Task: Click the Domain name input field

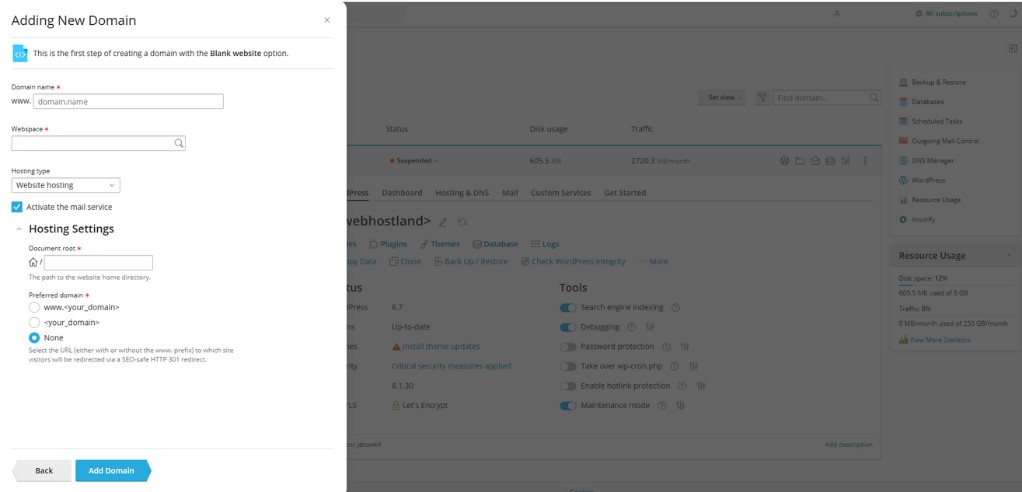Action: (x=127, y=101)
